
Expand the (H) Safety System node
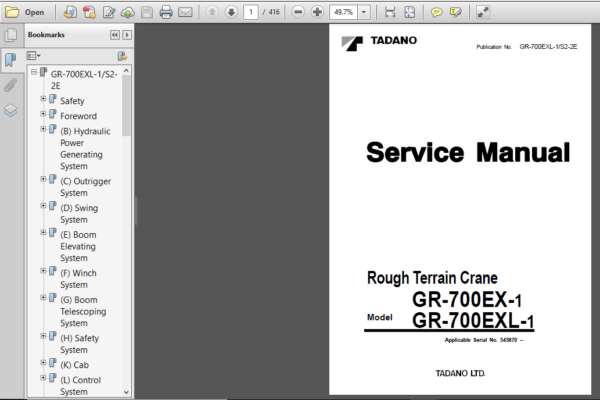click(x=43, y=336)
